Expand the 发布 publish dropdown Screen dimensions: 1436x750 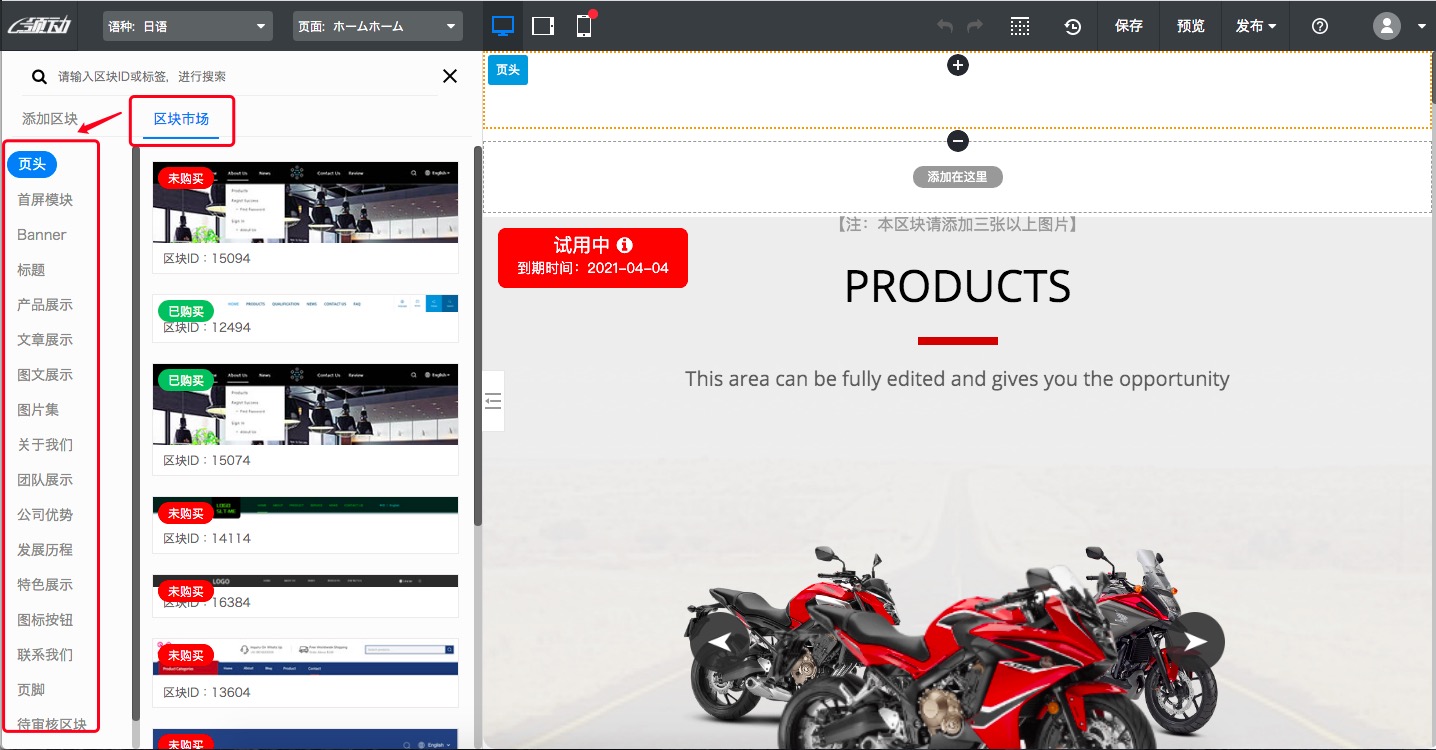tap(1256, 27)
